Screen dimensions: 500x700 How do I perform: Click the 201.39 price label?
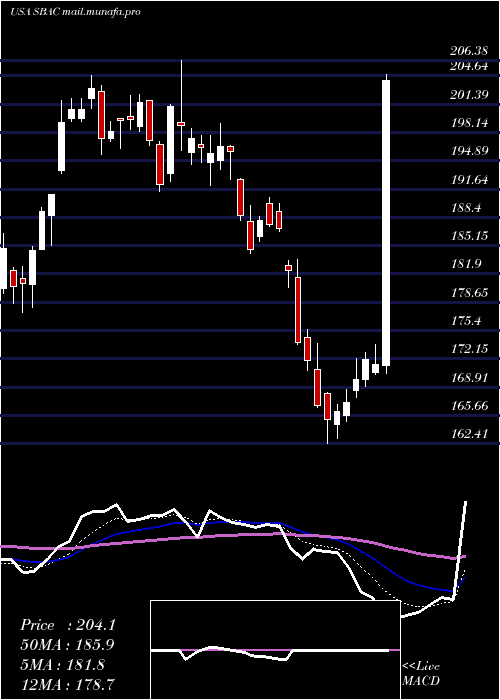coord(469,95)
